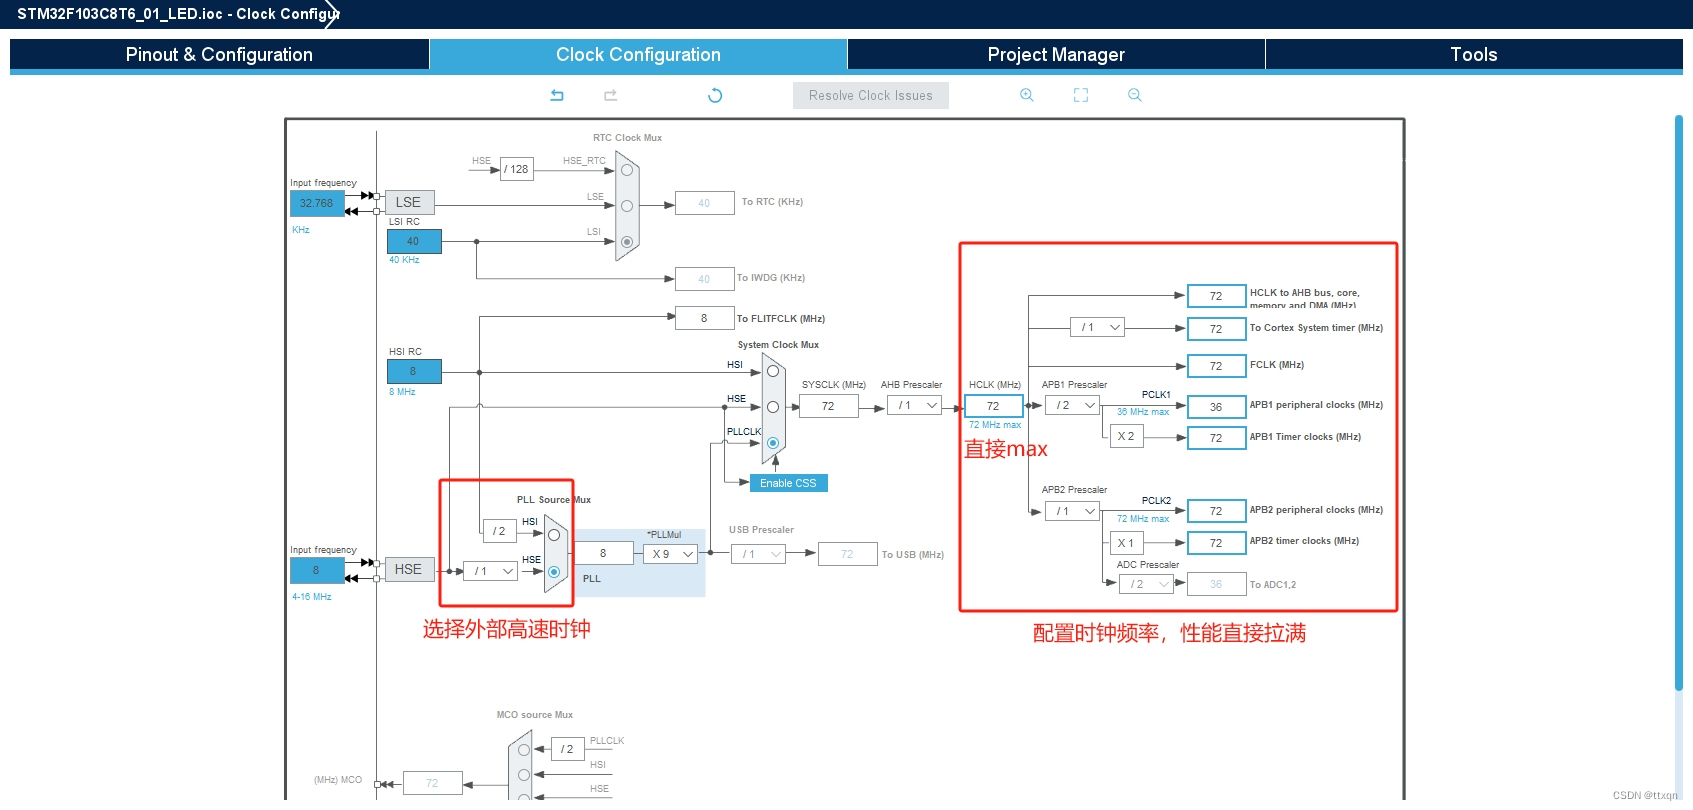Click the refresh clock tree icon
1693x810 pixels.
coord(715,96)
